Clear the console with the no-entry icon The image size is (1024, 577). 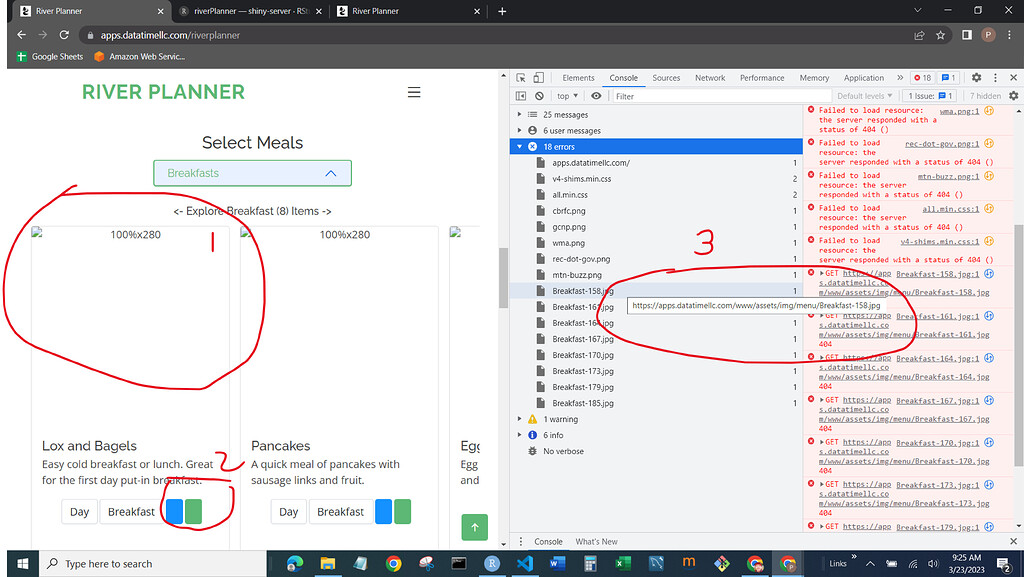click(539, 95)
